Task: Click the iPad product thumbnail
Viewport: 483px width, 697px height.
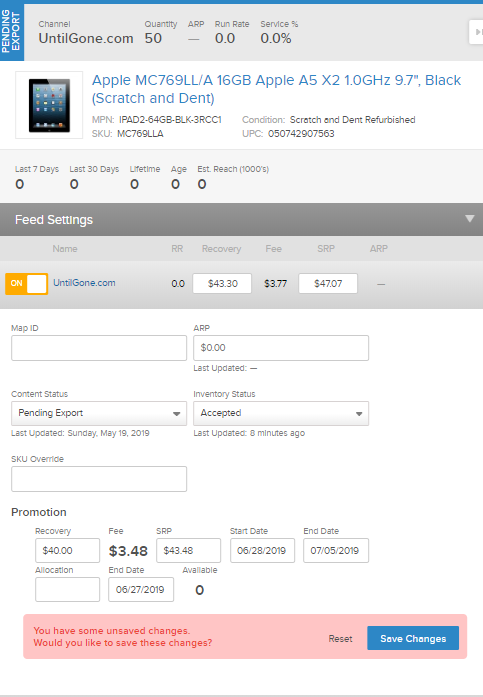Action: click(x=49, y=105)
